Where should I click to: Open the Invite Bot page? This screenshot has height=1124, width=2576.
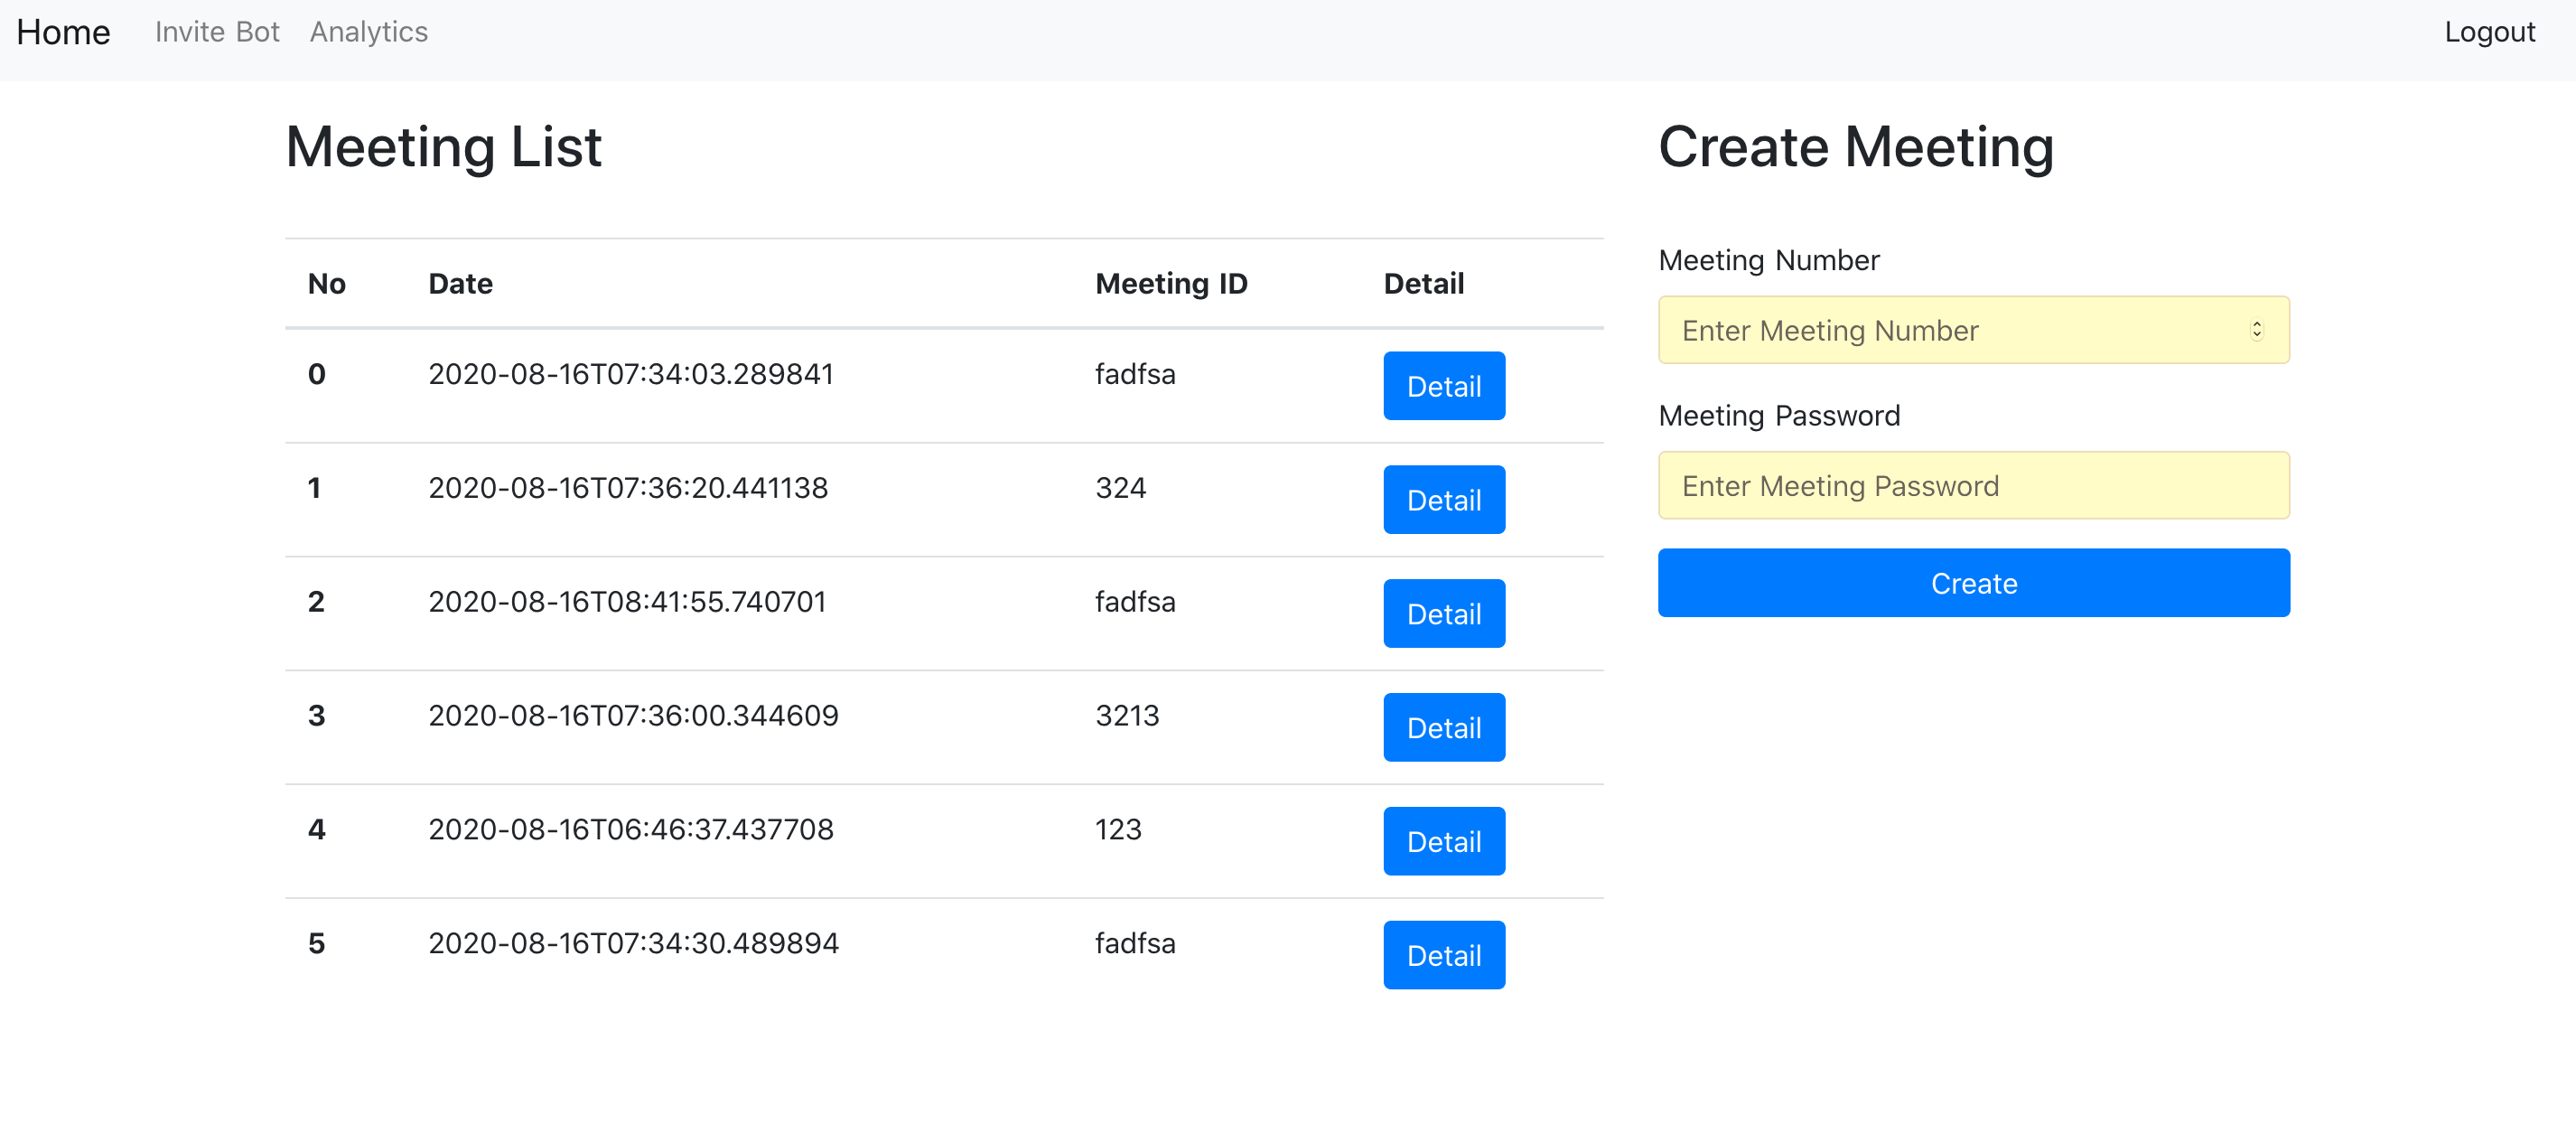pos(217,32)
